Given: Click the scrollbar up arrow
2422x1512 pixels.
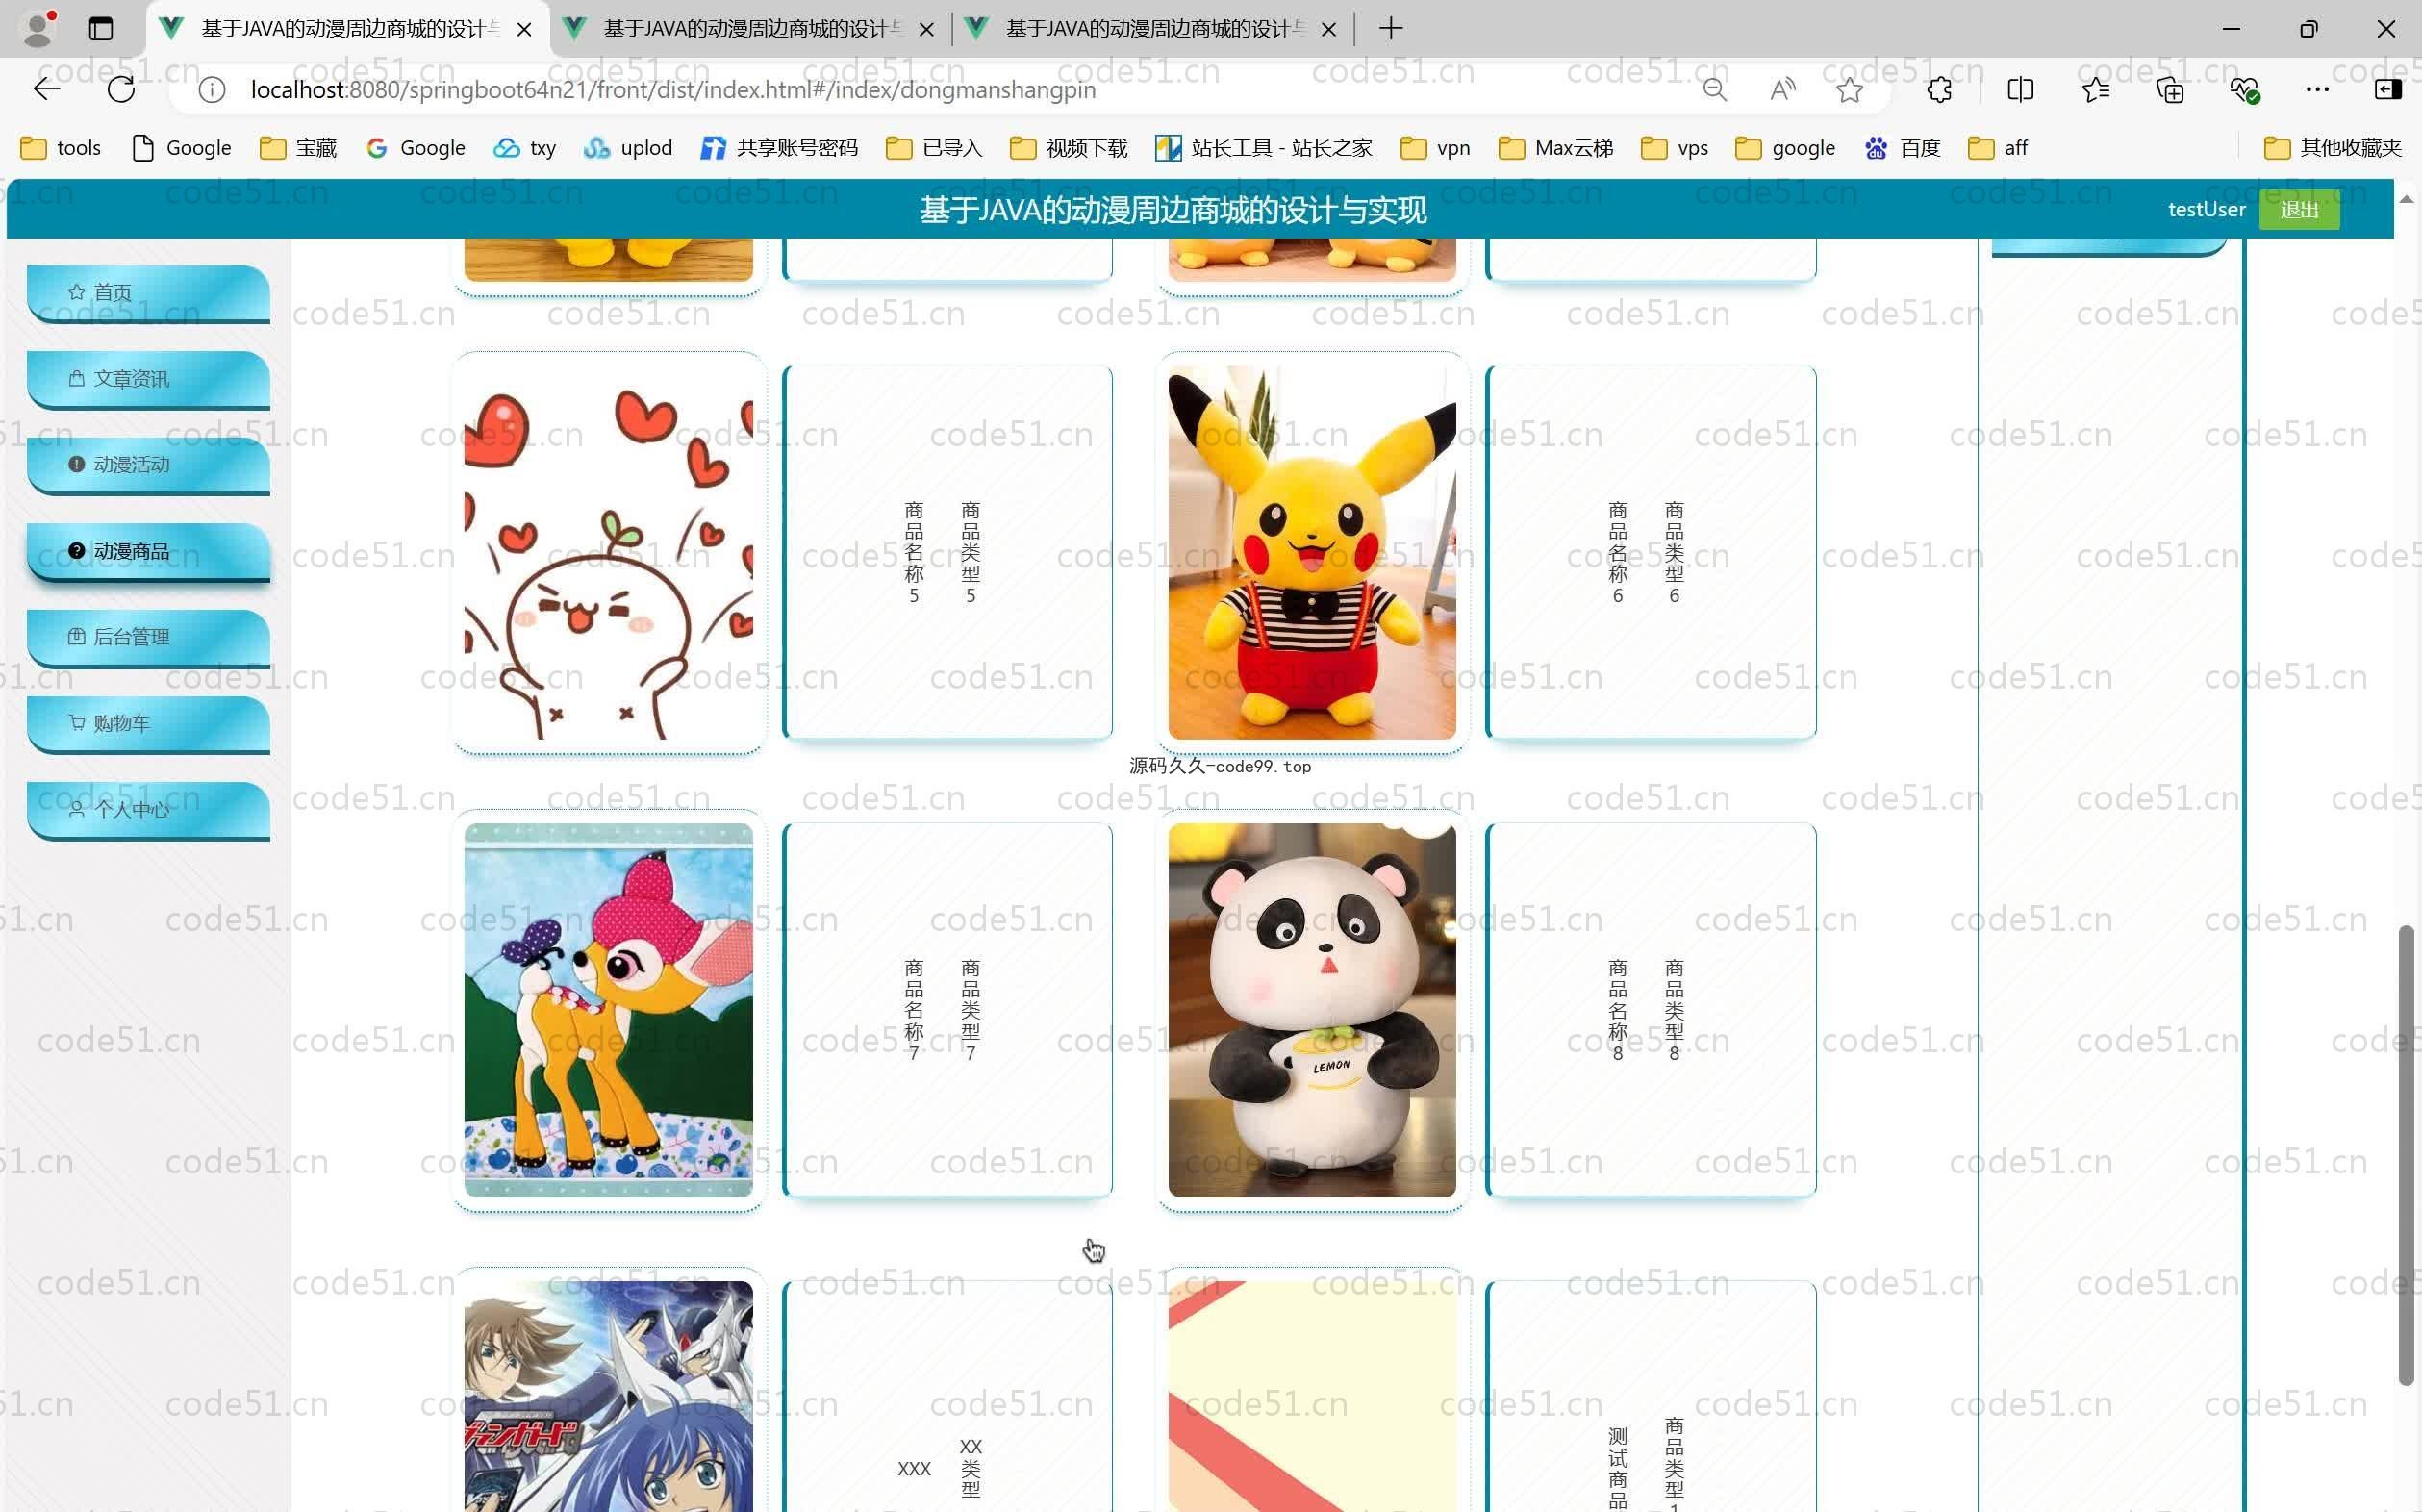Looking at the screenshot, I should (2406, 199).
